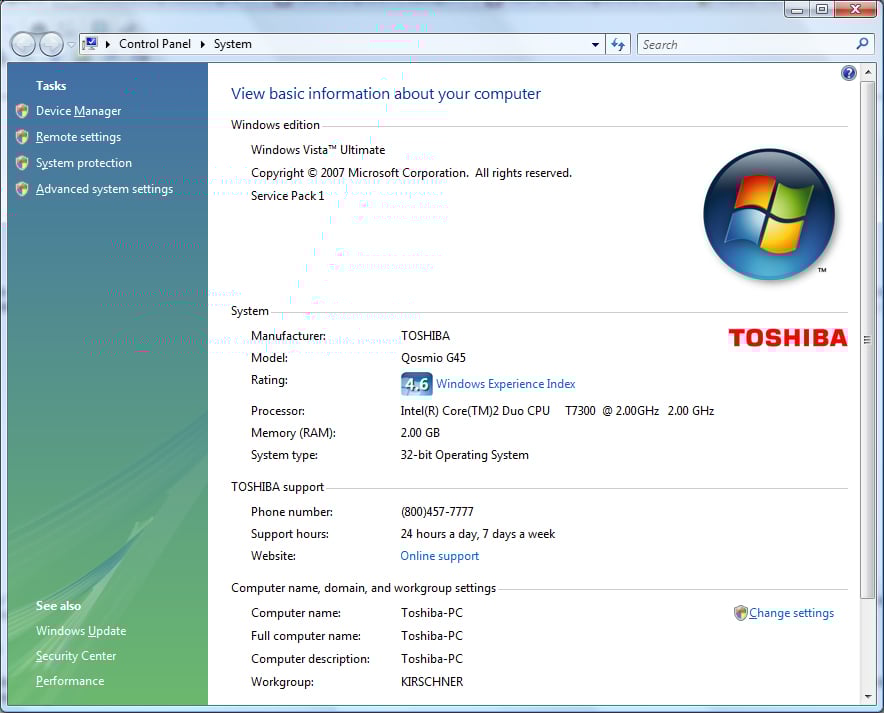Click the TOSHIBA red logo image
The height and width of the screenshot is (713, 884).
(788, 338)
